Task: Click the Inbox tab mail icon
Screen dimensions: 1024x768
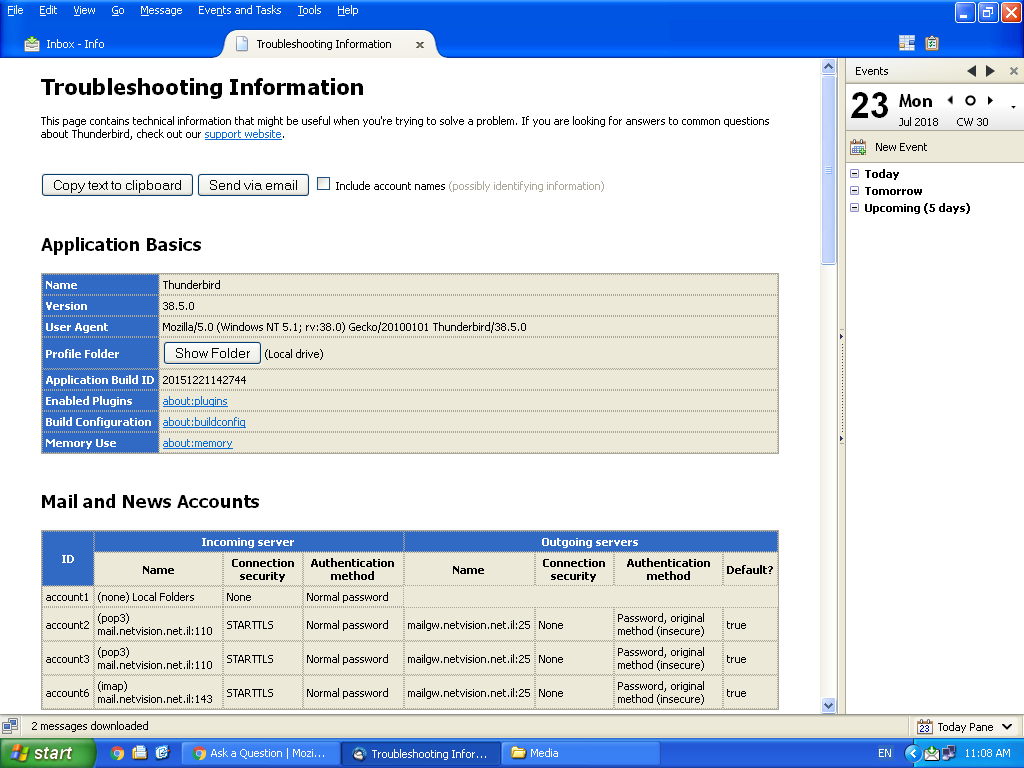Action: (x=32, y=44)
